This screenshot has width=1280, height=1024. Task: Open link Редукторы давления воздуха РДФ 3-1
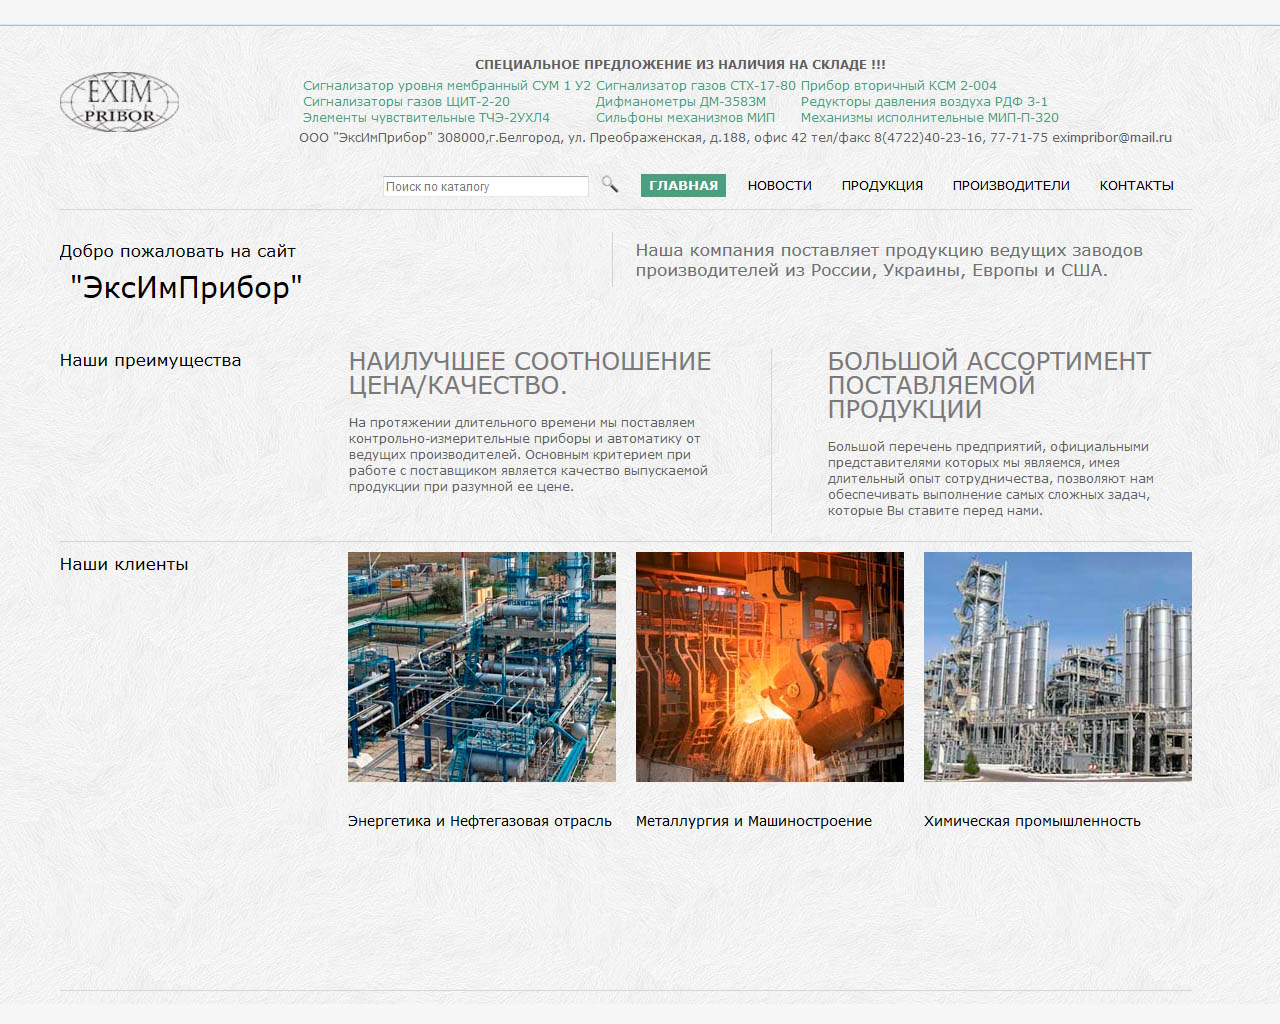[924, 102]
